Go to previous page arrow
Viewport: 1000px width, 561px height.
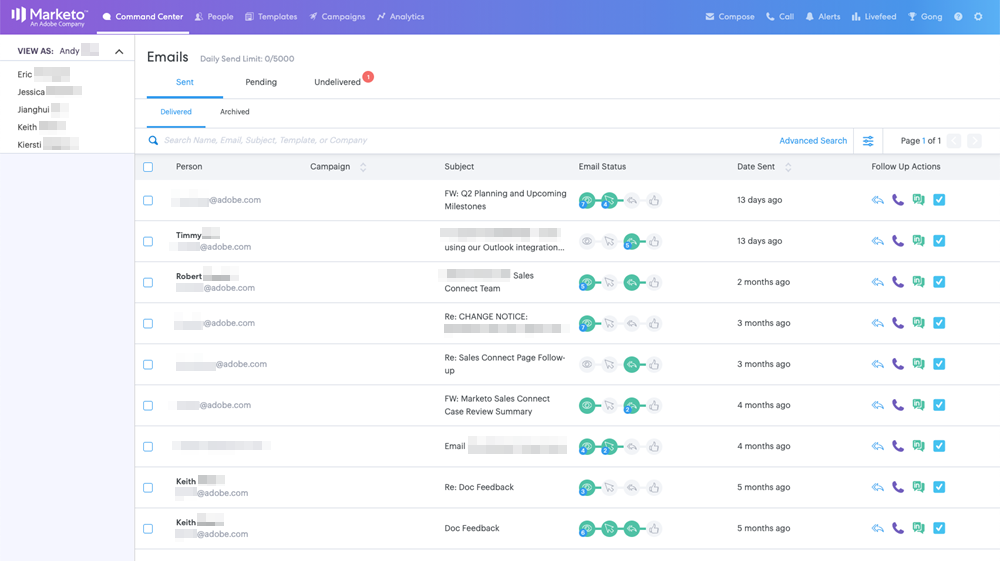[x=954, y=141]
